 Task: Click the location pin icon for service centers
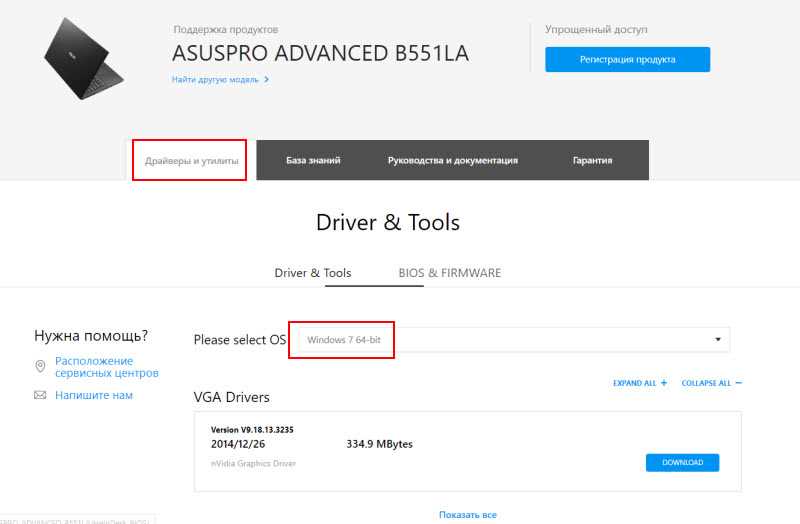[x=40, y=366]
